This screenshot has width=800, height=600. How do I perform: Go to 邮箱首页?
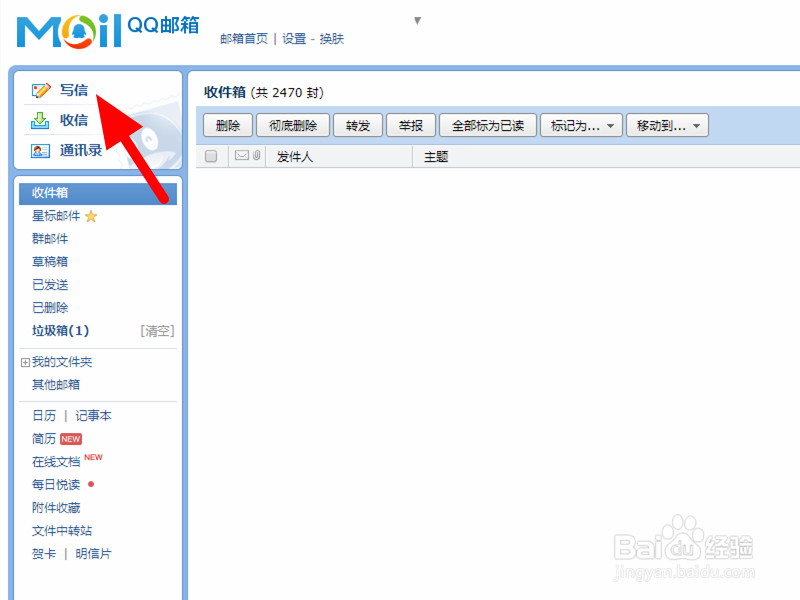244,39
